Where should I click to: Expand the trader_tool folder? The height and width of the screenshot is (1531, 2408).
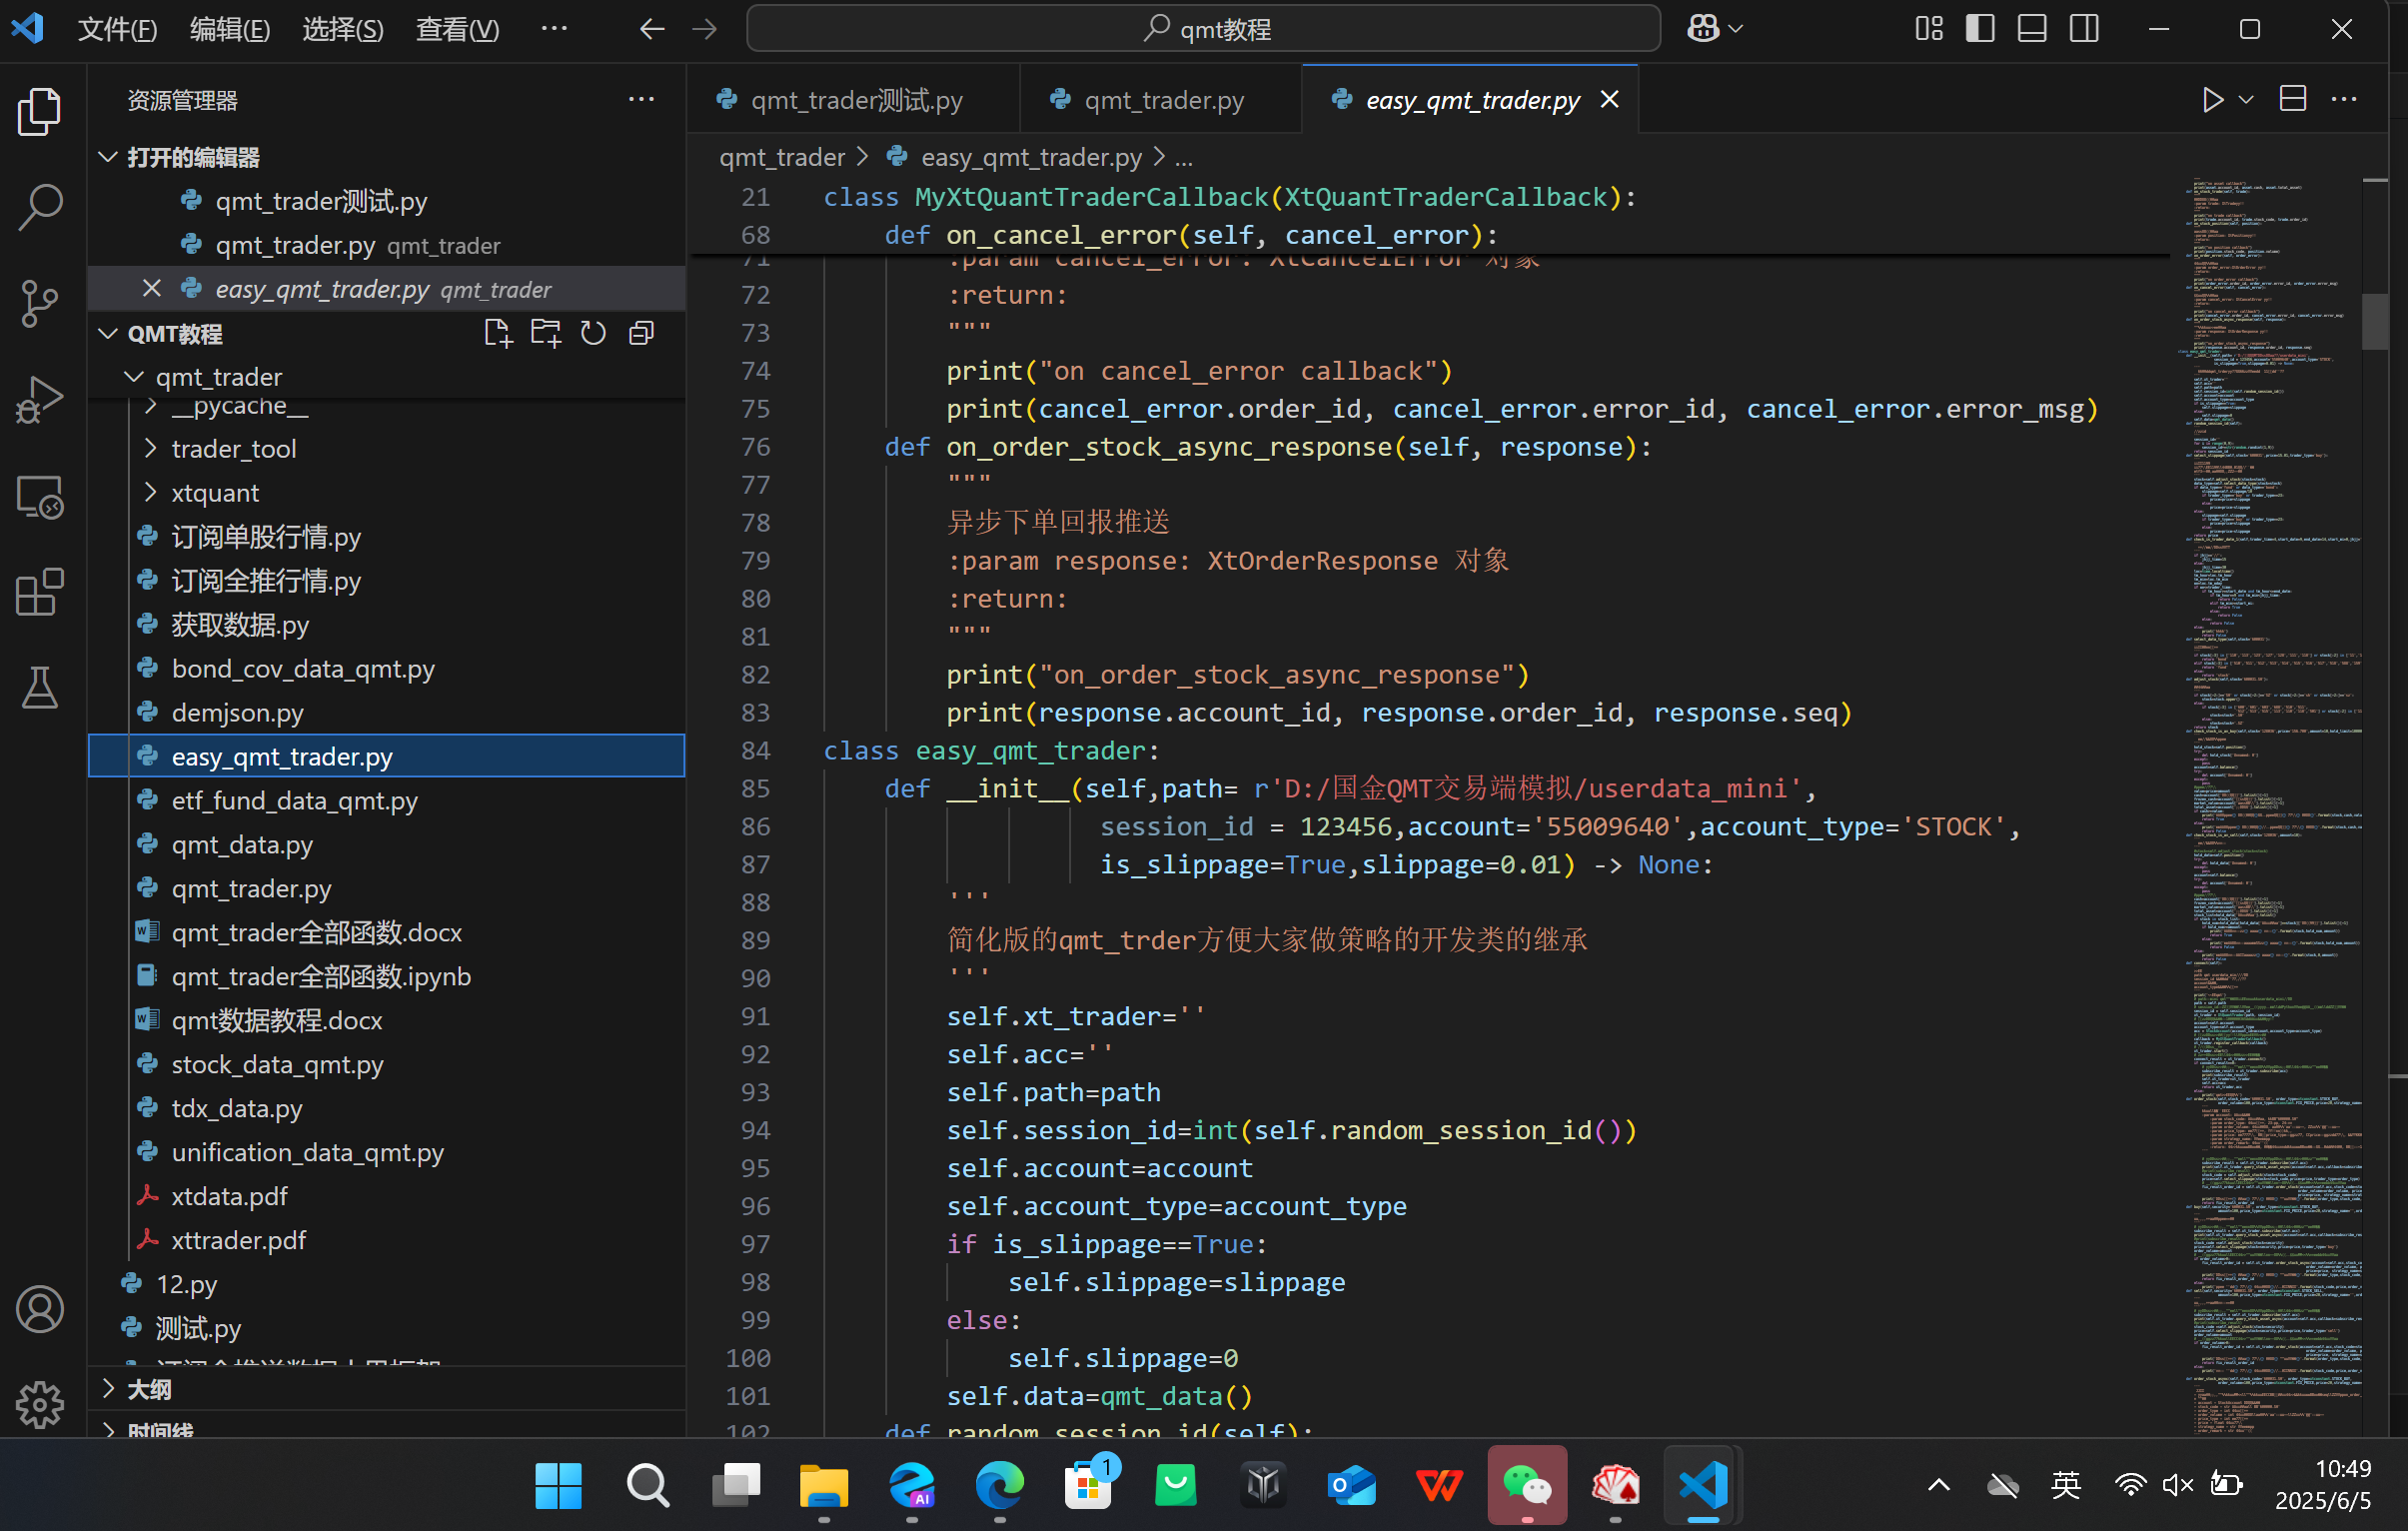(x=150, y=449)
